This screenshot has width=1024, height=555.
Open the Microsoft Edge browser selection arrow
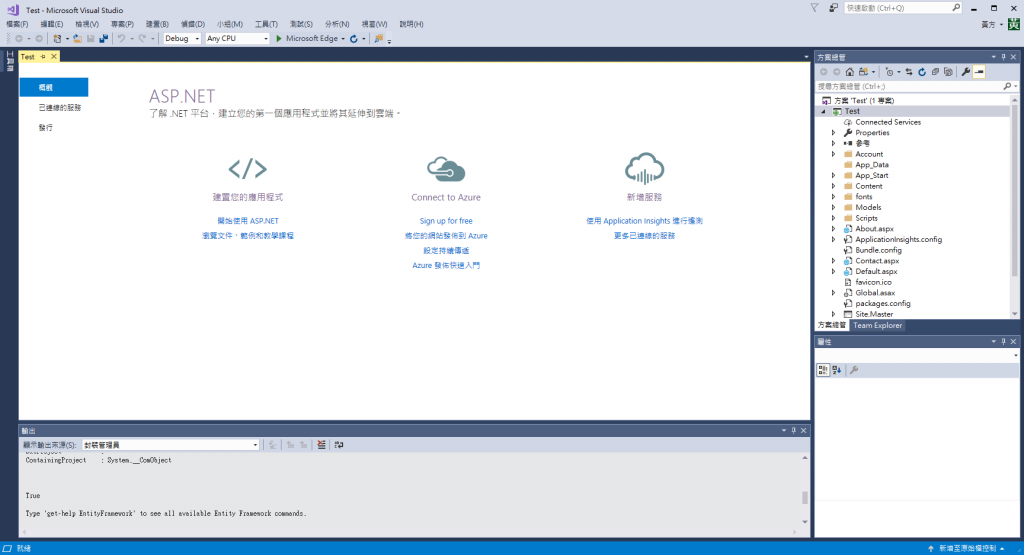click(x=343, y=39)
